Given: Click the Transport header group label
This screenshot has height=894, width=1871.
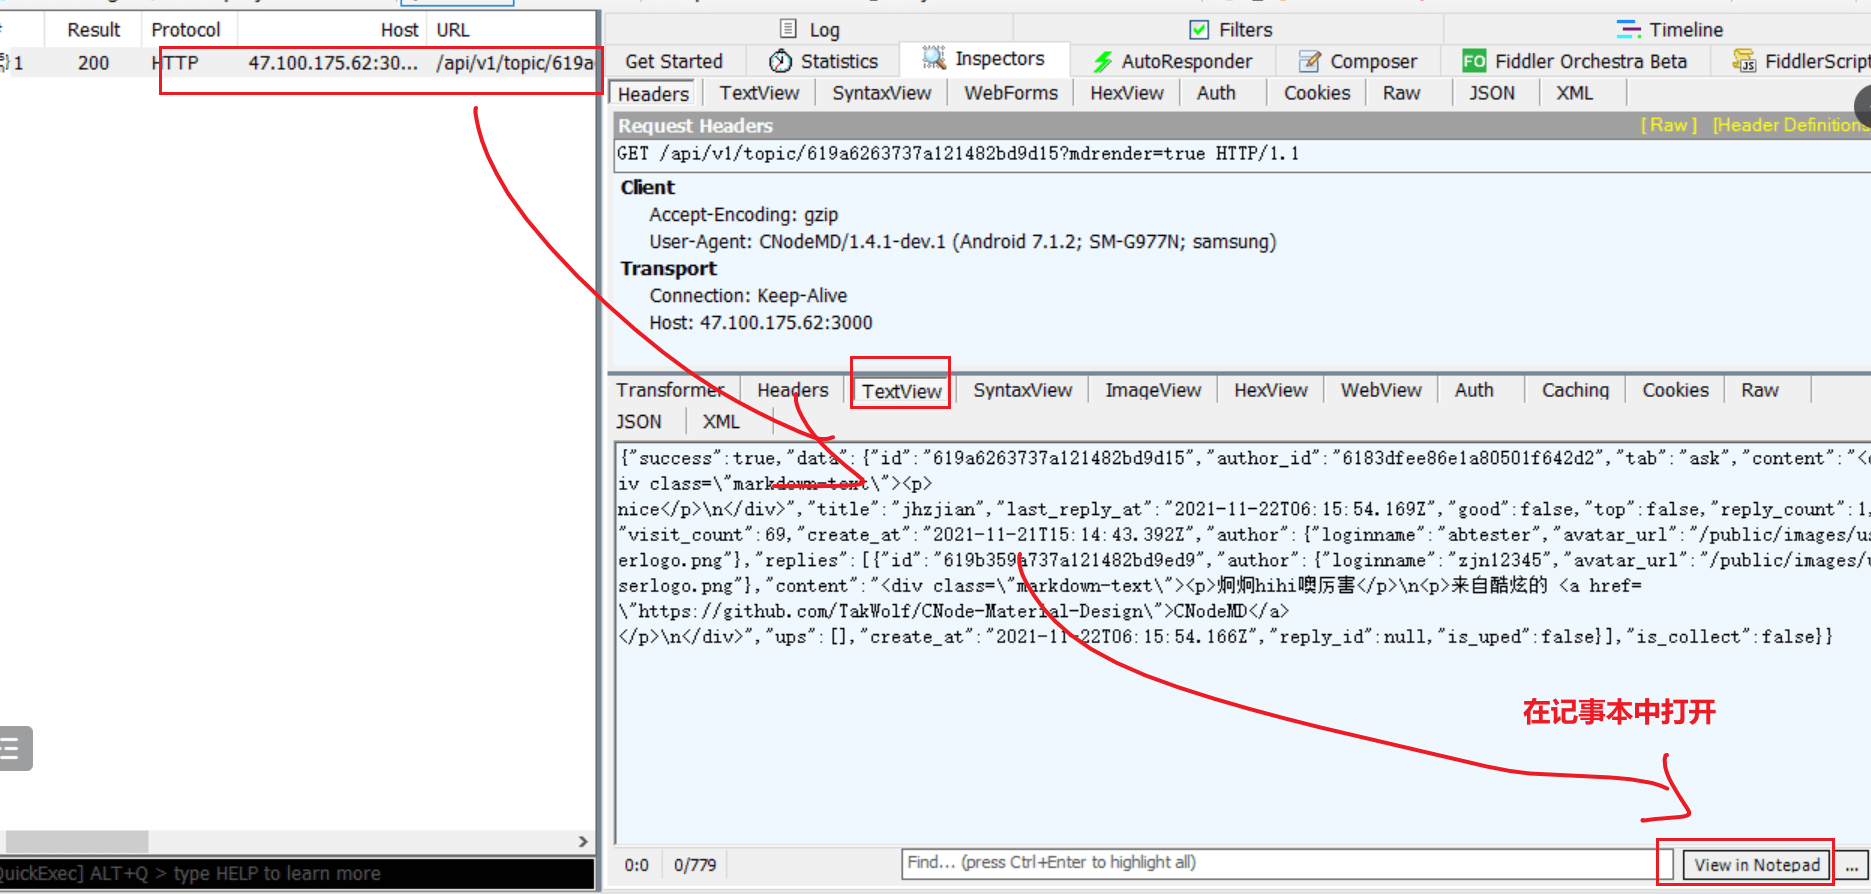Looking at the screenshot, I should pyautogui.click(x=668, y=269).
